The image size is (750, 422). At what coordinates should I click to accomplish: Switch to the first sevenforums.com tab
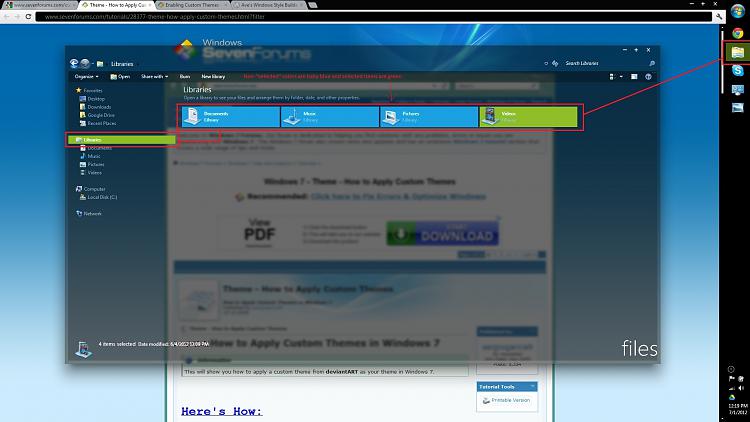click(x=39, y=5)
